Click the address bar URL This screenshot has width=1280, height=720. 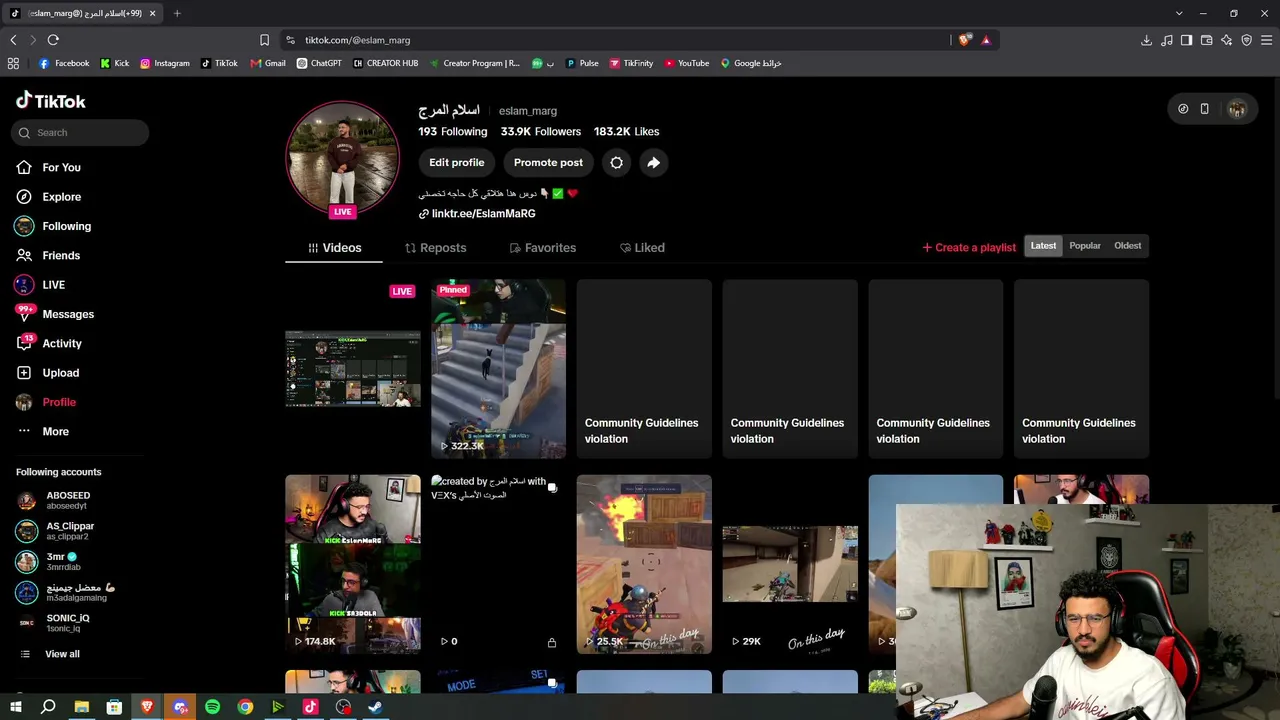pos(358,40)
